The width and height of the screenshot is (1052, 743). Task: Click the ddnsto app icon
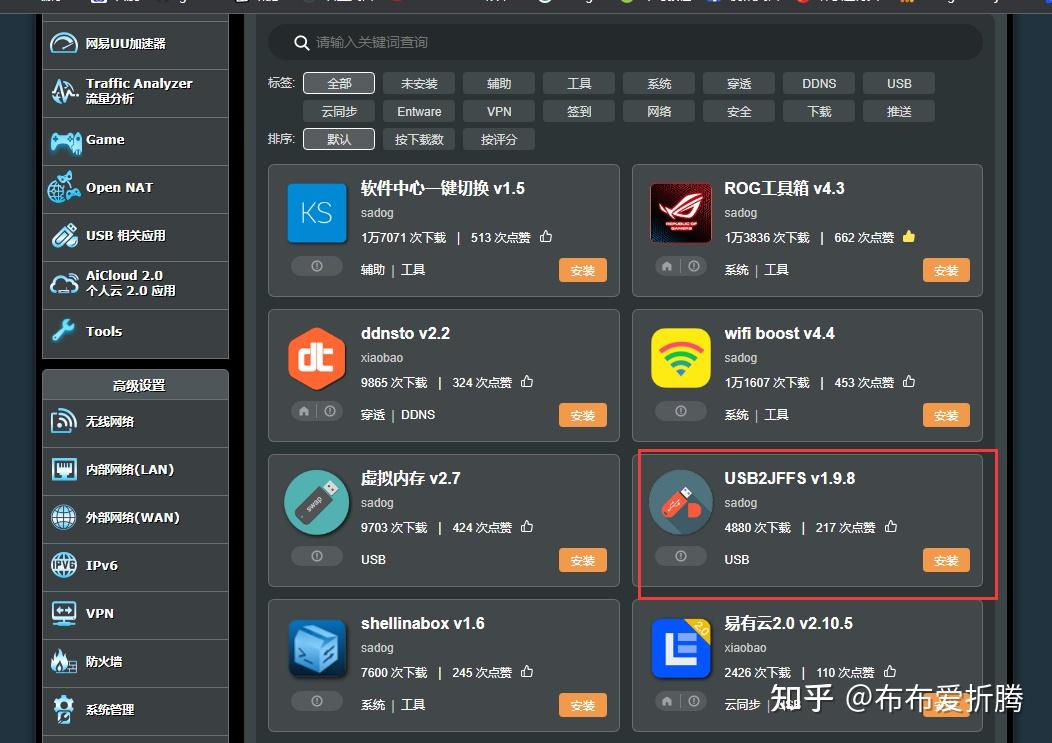click(317, 358)
